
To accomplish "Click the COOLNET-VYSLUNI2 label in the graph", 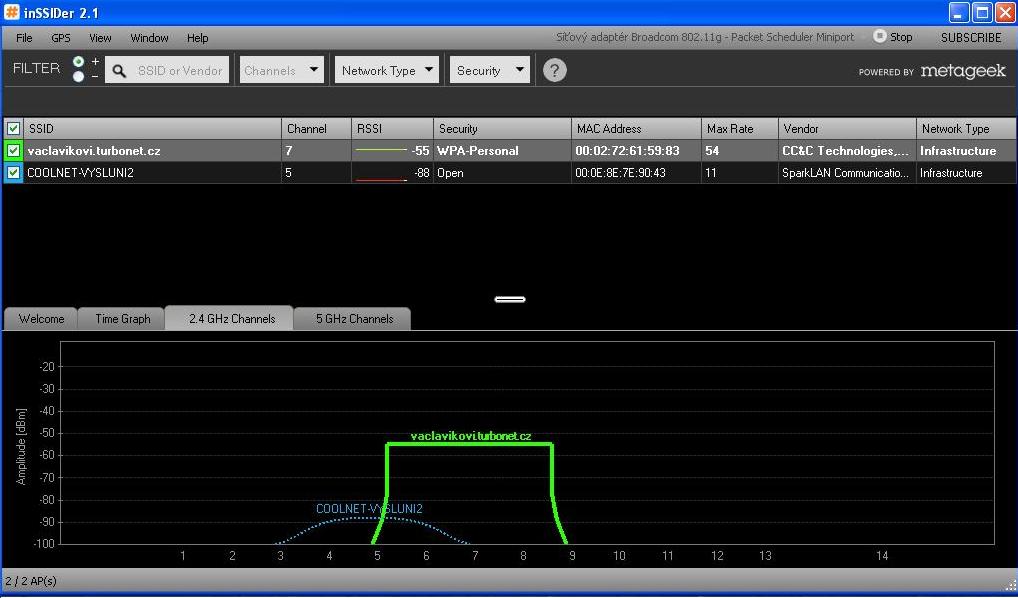I will point(369,508).
